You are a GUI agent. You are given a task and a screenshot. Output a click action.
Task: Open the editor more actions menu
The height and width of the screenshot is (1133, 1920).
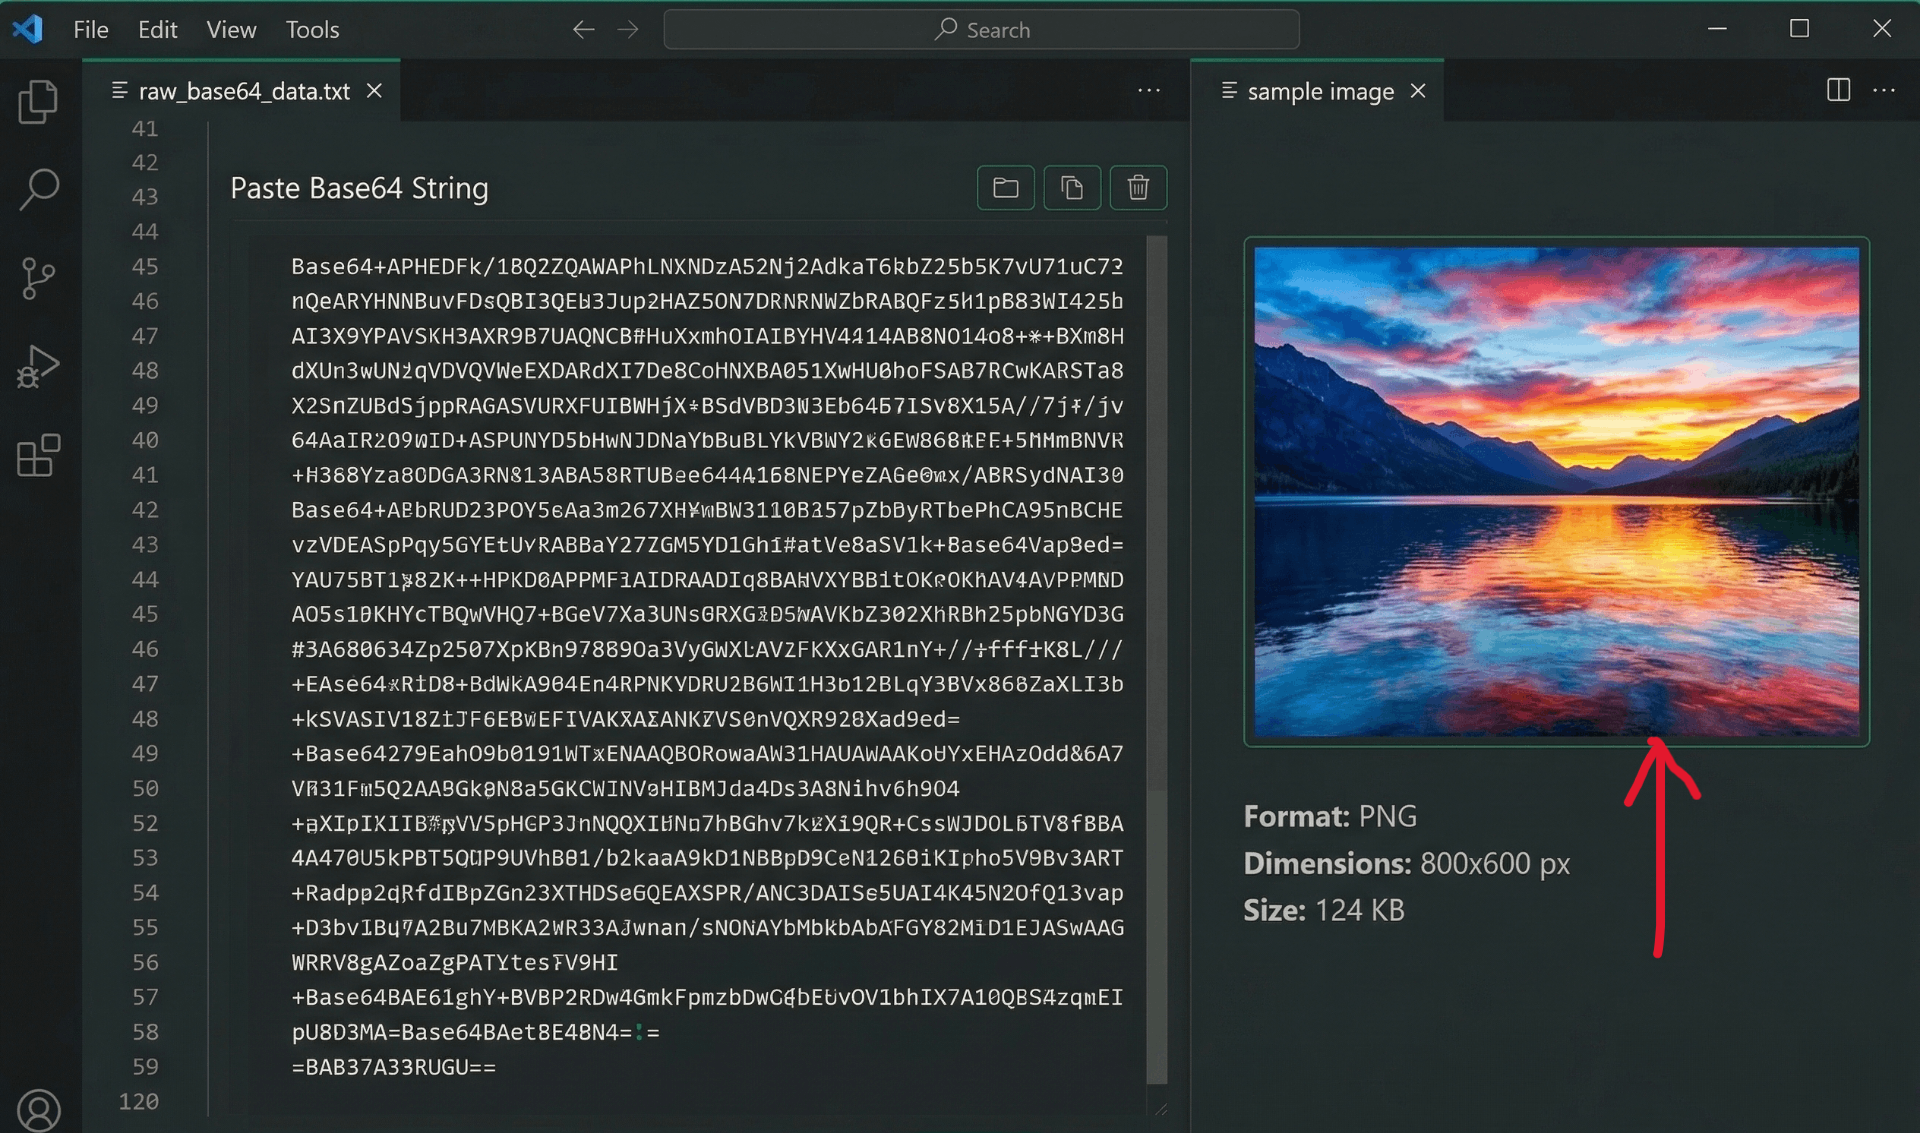(x=1148, y=90)
